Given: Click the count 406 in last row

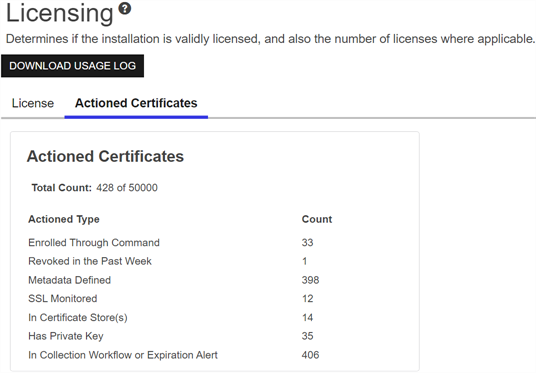Looking at the screenshot, I should (310, 355).
